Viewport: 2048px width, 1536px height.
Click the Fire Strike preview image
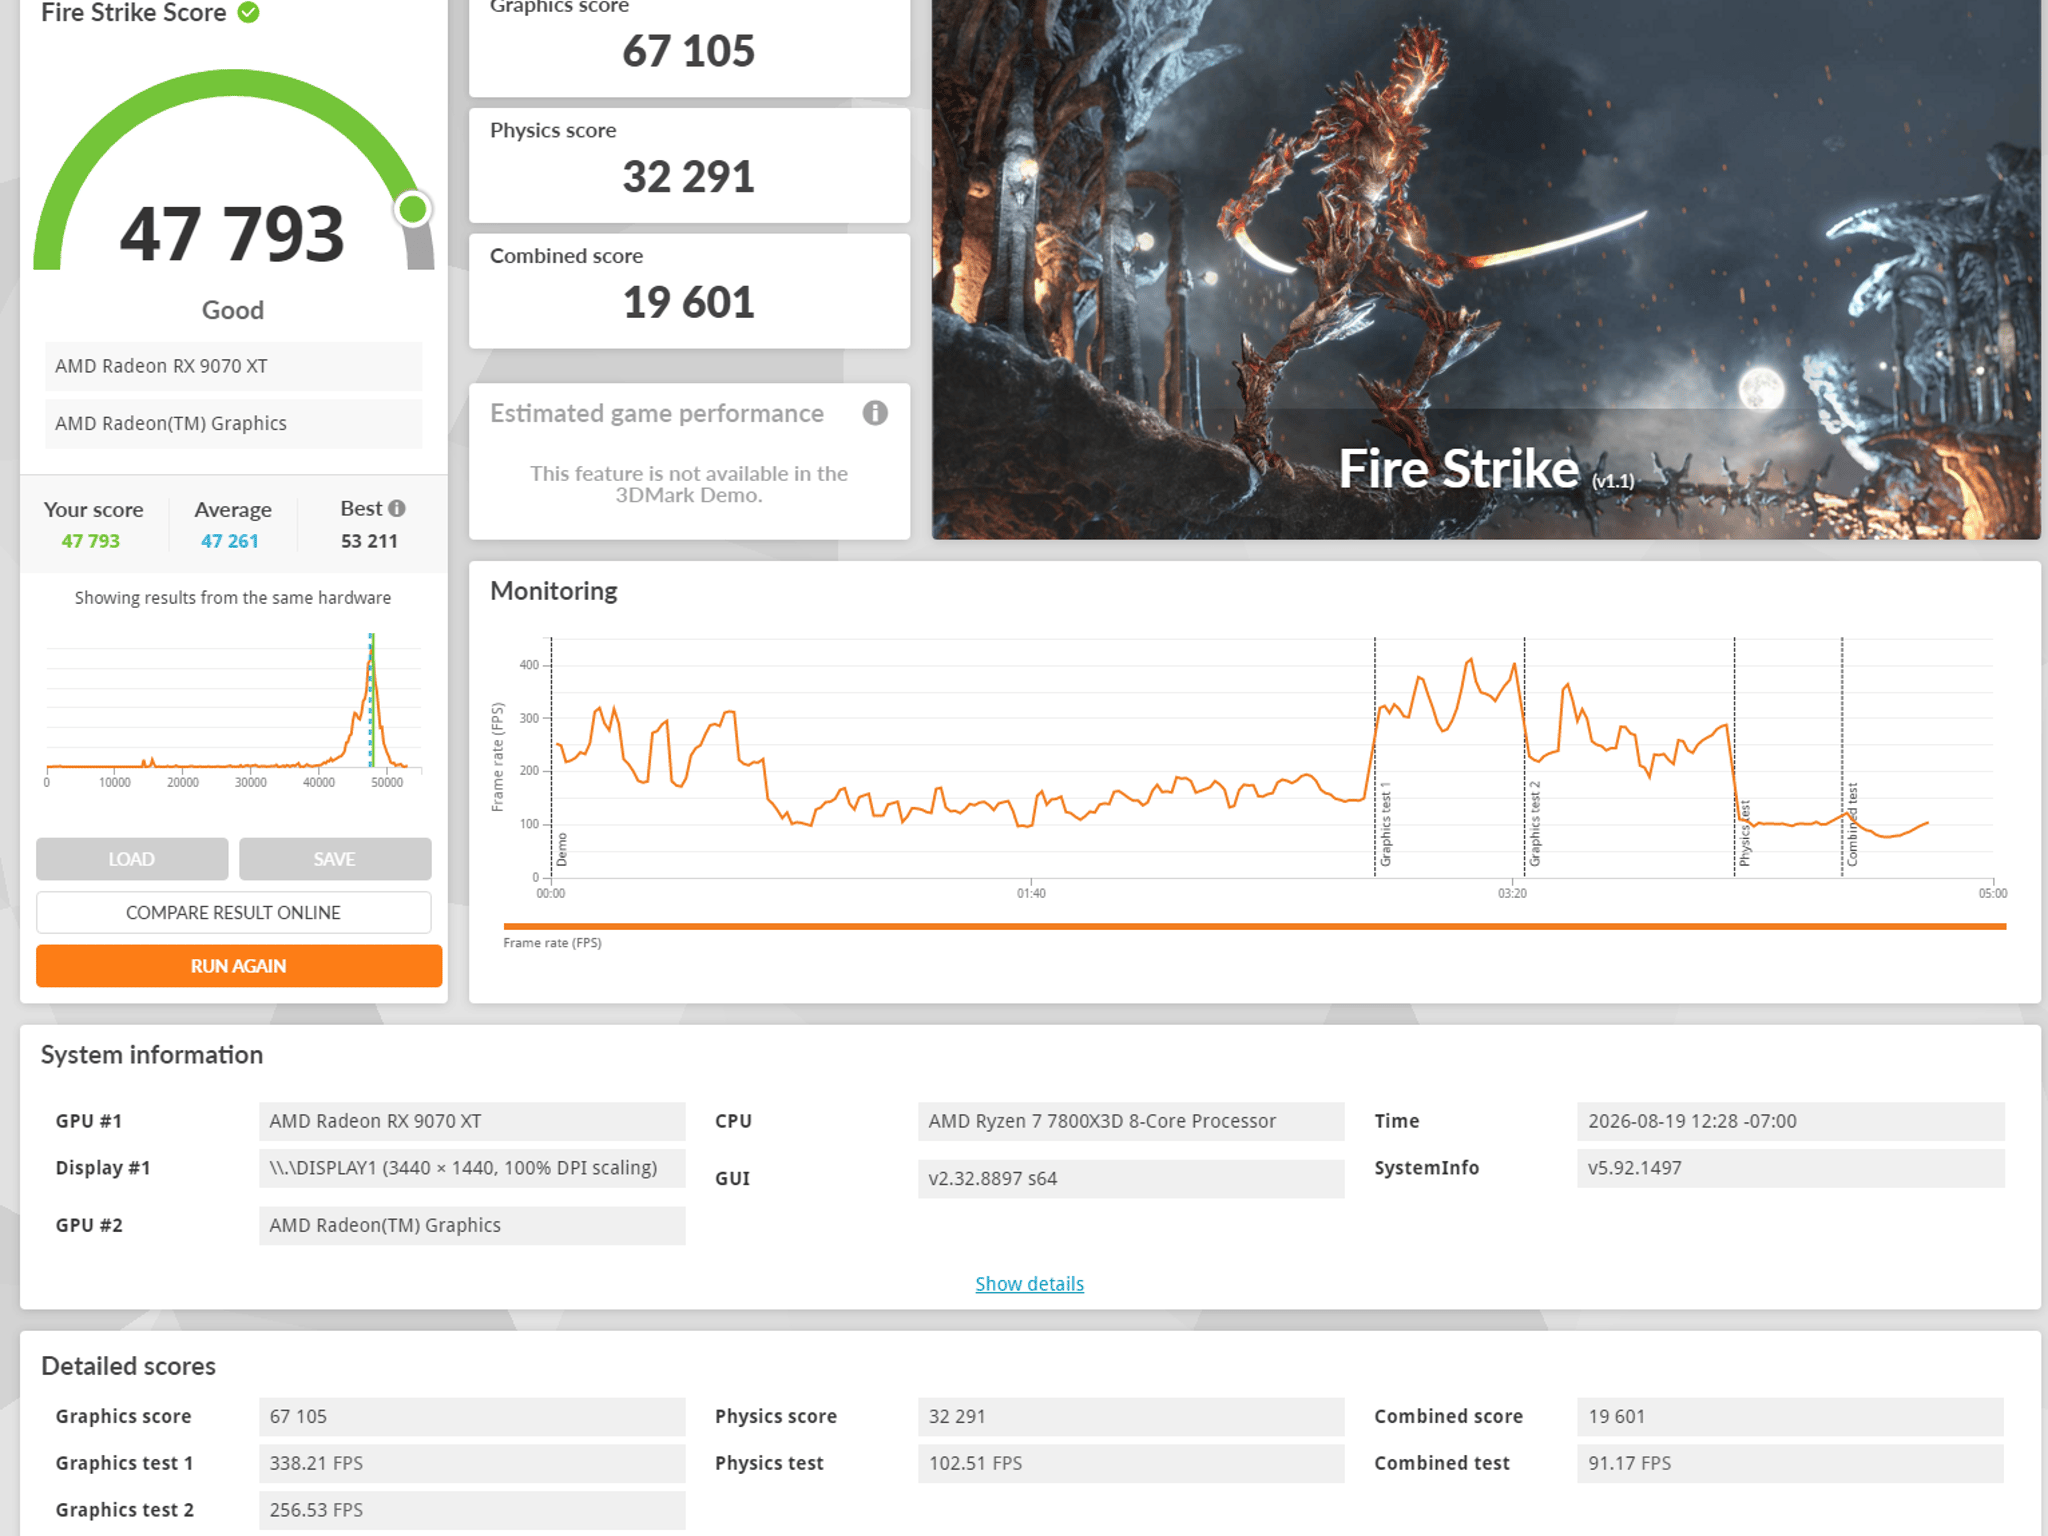[x=1486, y=268]
